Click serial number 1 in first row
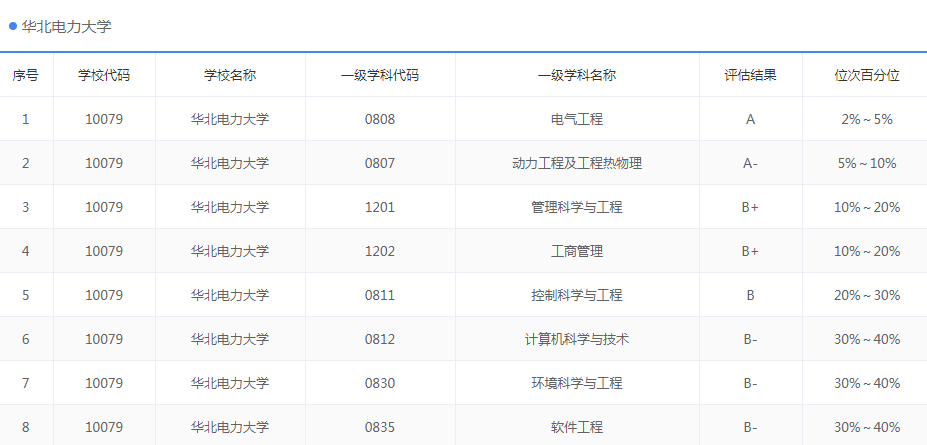 click(25, 119)
